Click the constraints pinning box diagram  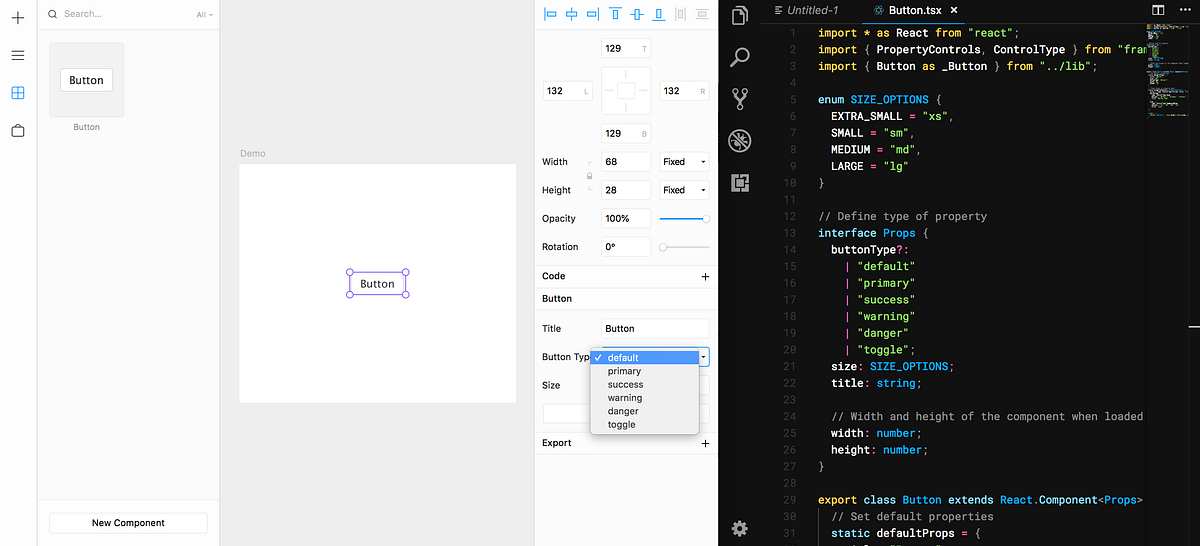[x=626, y=91]
